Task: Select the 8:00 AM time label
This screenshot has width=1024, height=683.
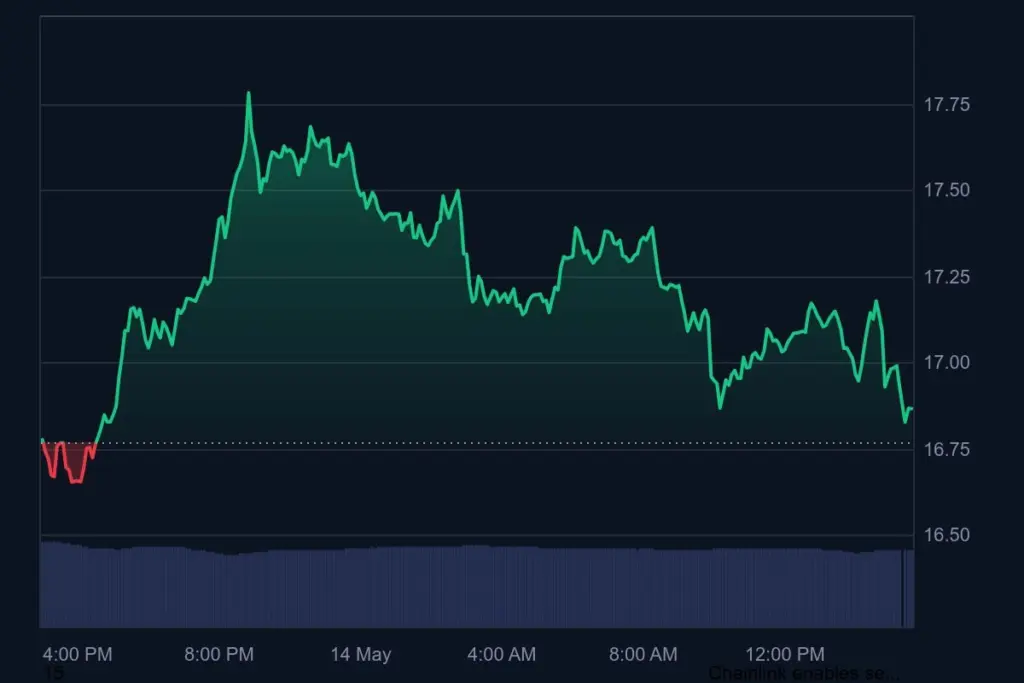Action: (643, 655)
